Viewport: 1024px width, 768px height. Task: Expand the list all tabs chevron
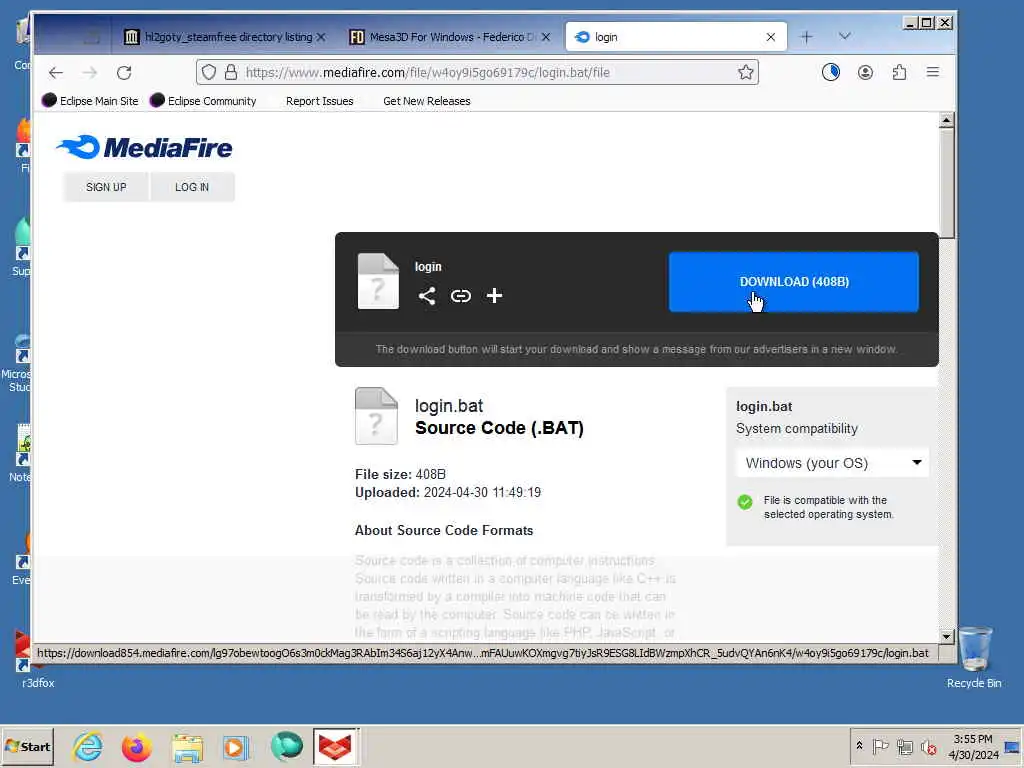[844, 36]
